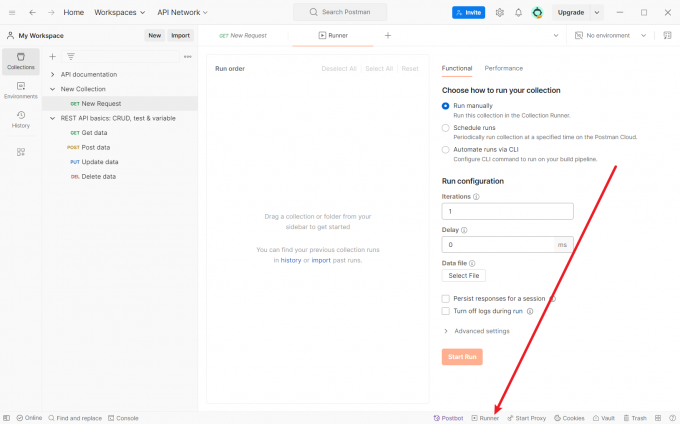Switch to the GET New Request tab

pyautogui.click(x=243, y=35)
